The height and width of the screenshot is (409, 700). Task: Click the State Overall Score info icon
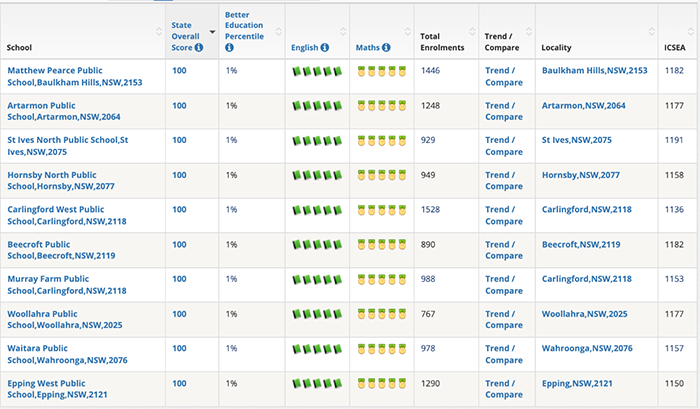pos(199,47)
